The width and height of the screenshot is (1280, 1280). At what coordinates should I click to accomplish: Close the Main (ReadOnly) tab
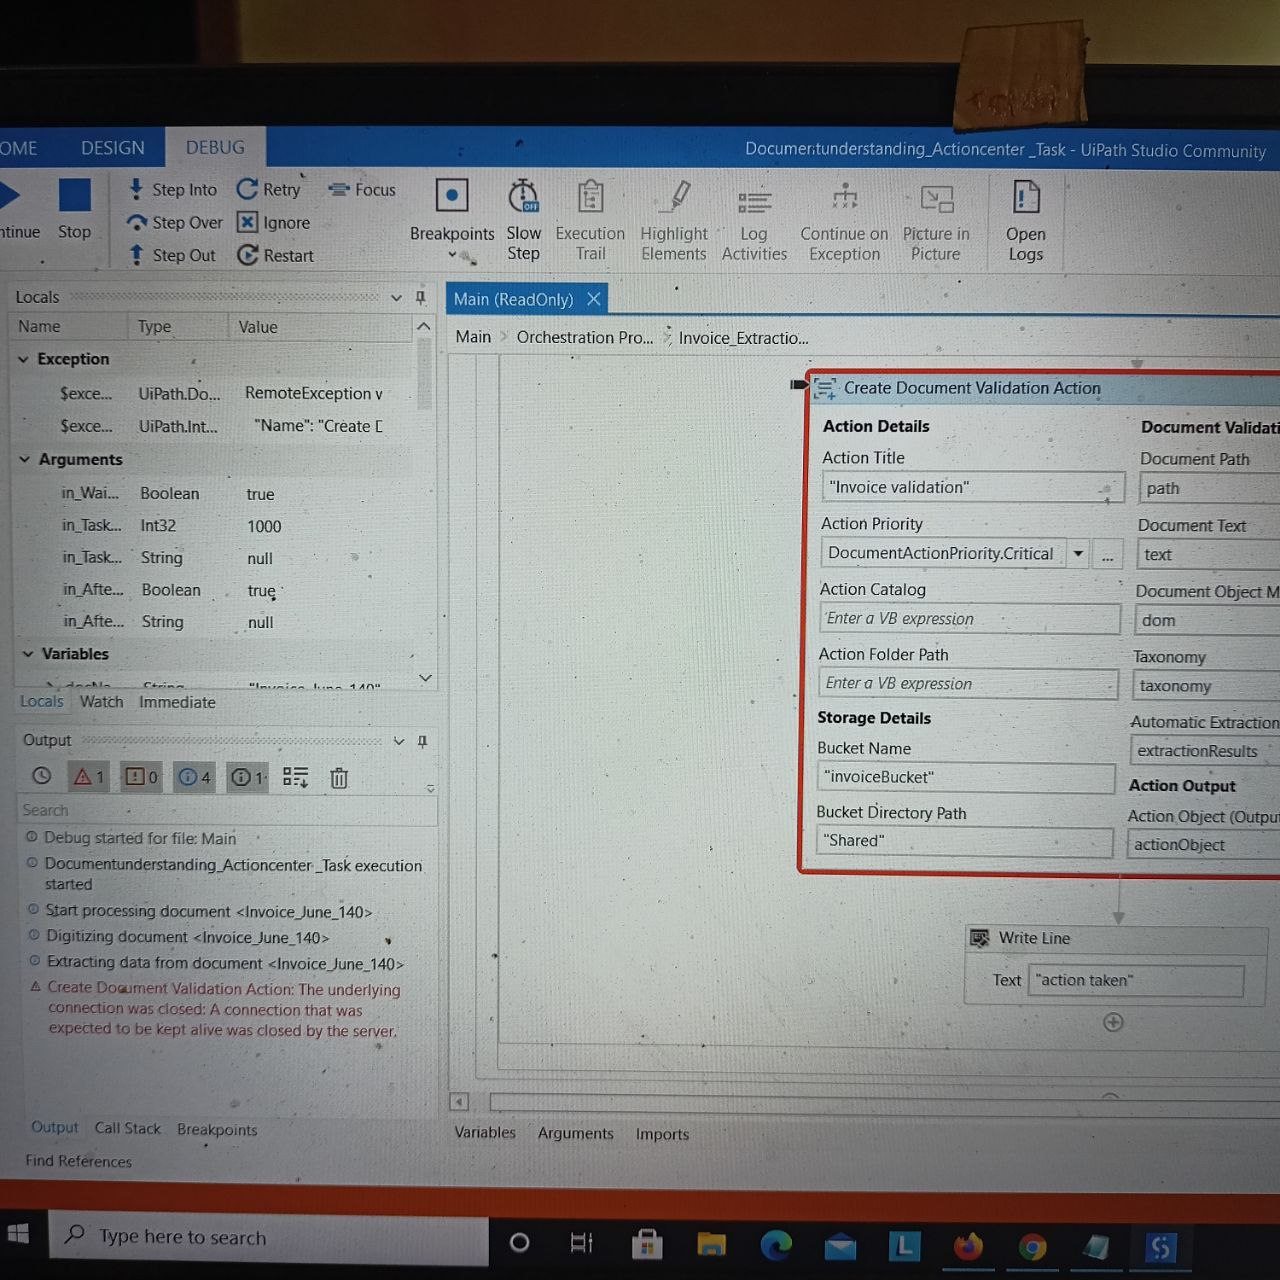(594, 299)
